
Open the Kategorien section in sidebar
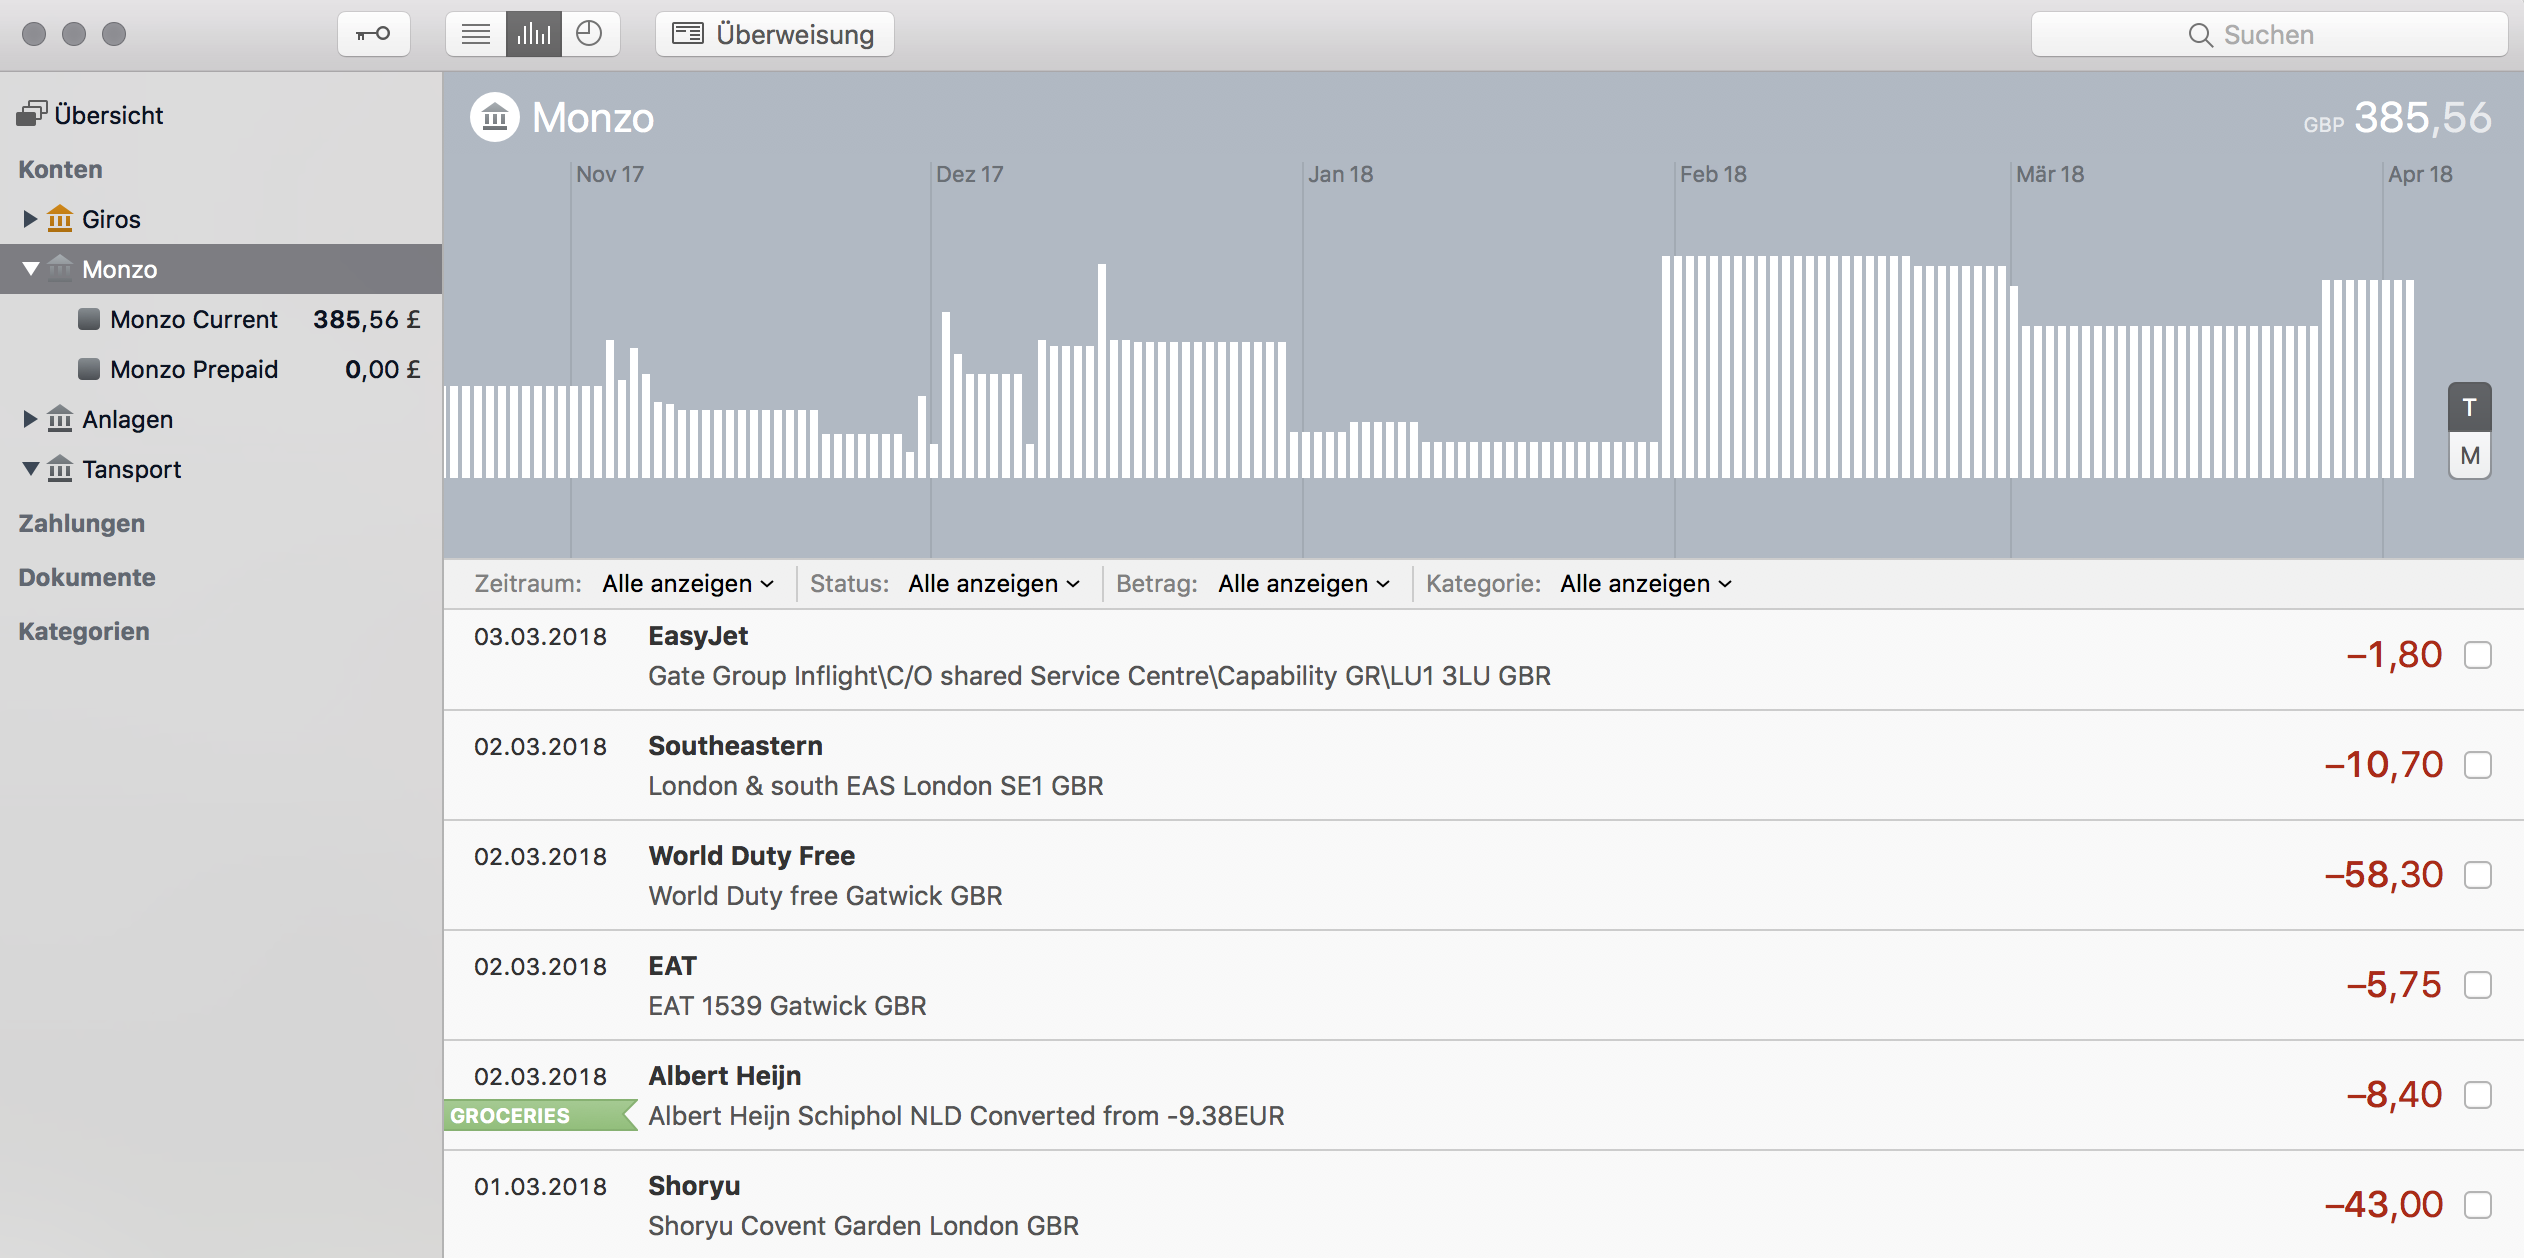tap(84, 631)
